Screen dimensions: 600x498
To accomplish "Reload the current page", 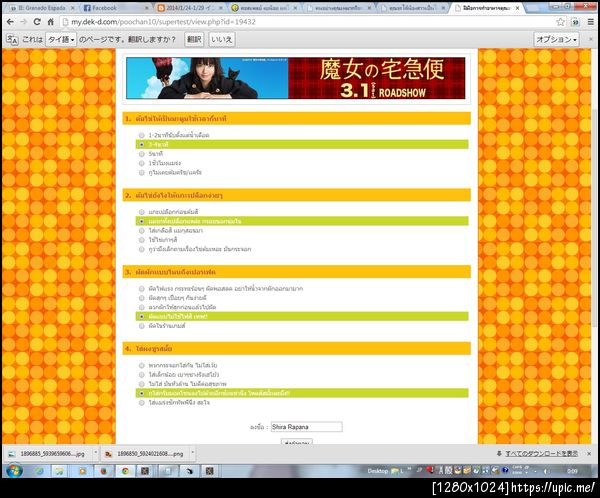I will 37,22.
